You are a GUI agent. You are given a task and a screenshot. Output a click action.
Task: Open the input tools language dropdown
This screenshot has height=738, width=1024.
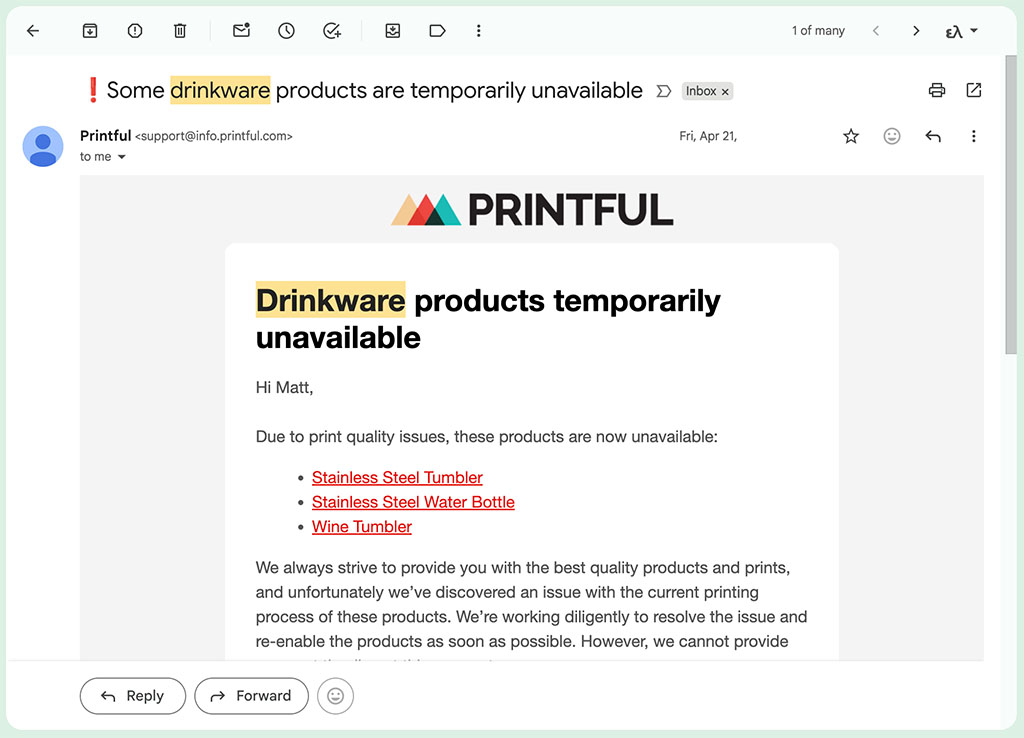pyautogui.click(x=959, y=30)
